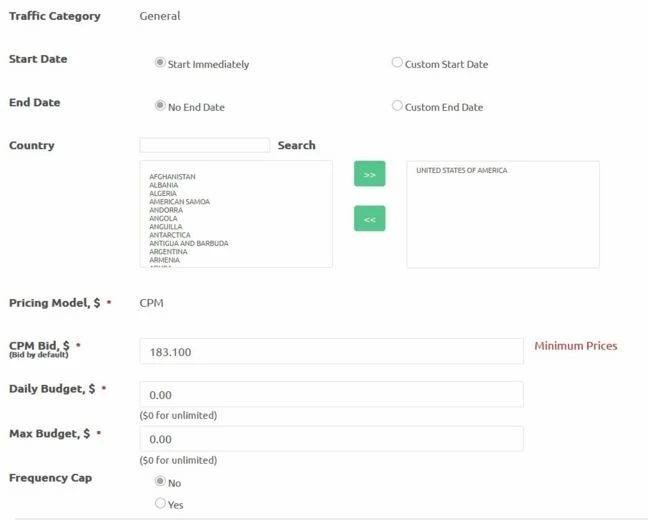
Task: Focus the country search input box
Action: click(205, 145)
